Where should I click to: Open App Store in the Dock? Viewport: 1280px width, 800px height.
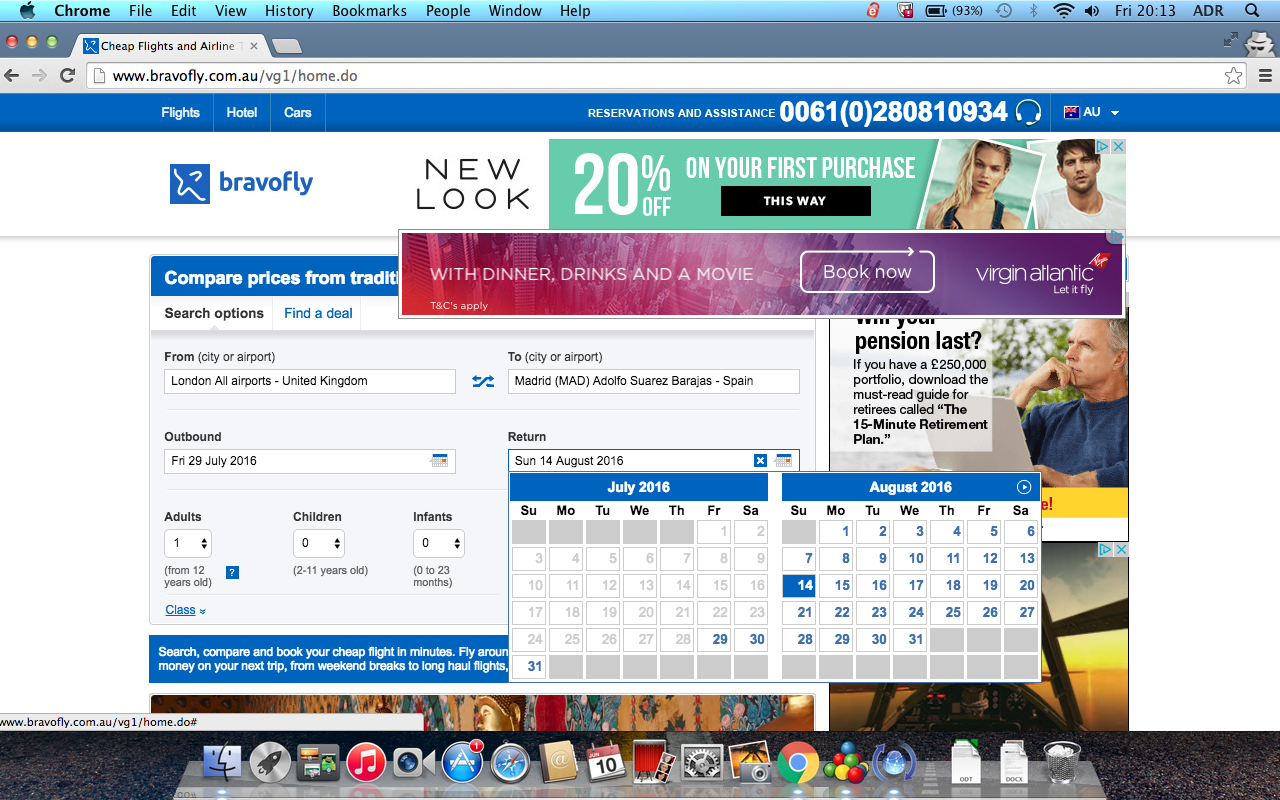[462, 764]
